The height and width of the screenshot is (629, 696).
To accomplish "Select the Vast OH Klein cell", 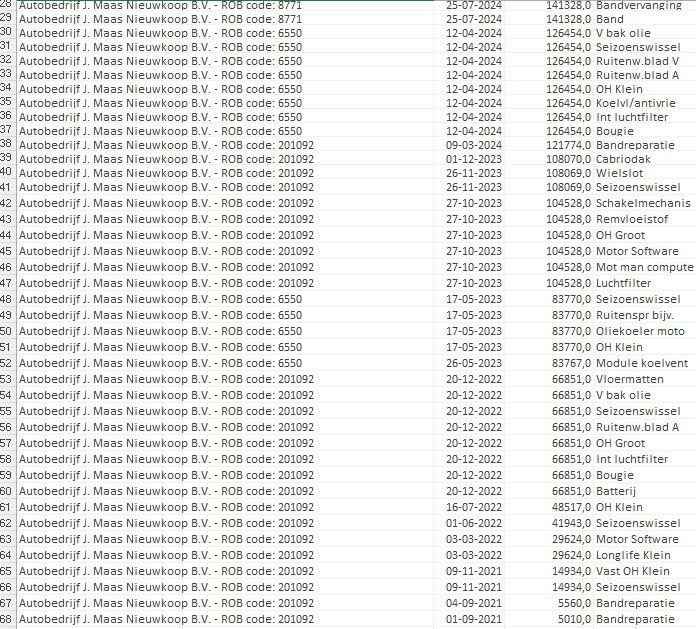I will [x=637, y=571].
